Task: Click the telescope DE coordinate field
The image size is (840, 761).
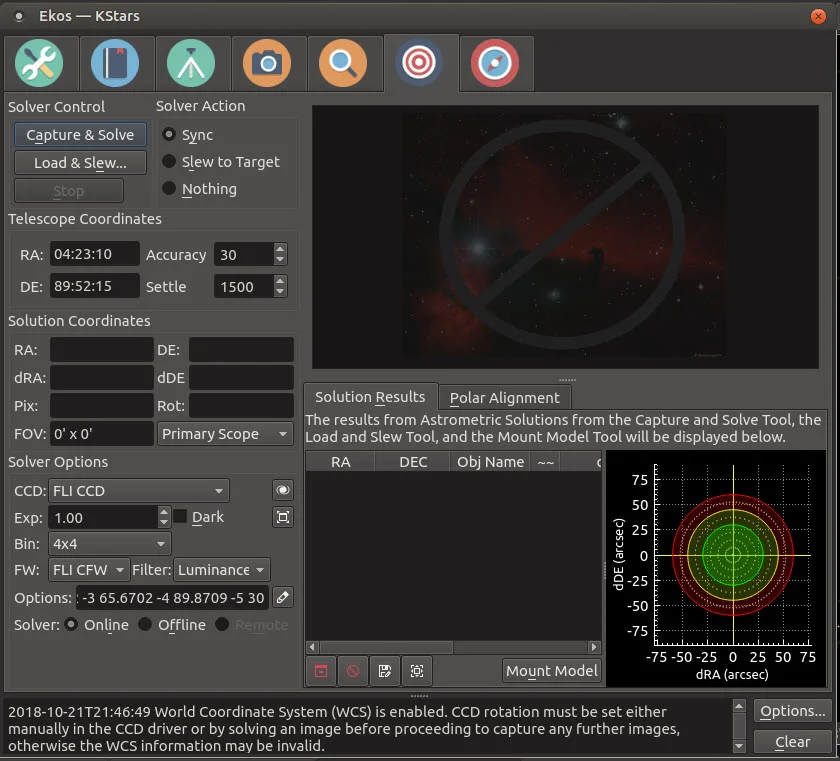Action: click(95, 286)
